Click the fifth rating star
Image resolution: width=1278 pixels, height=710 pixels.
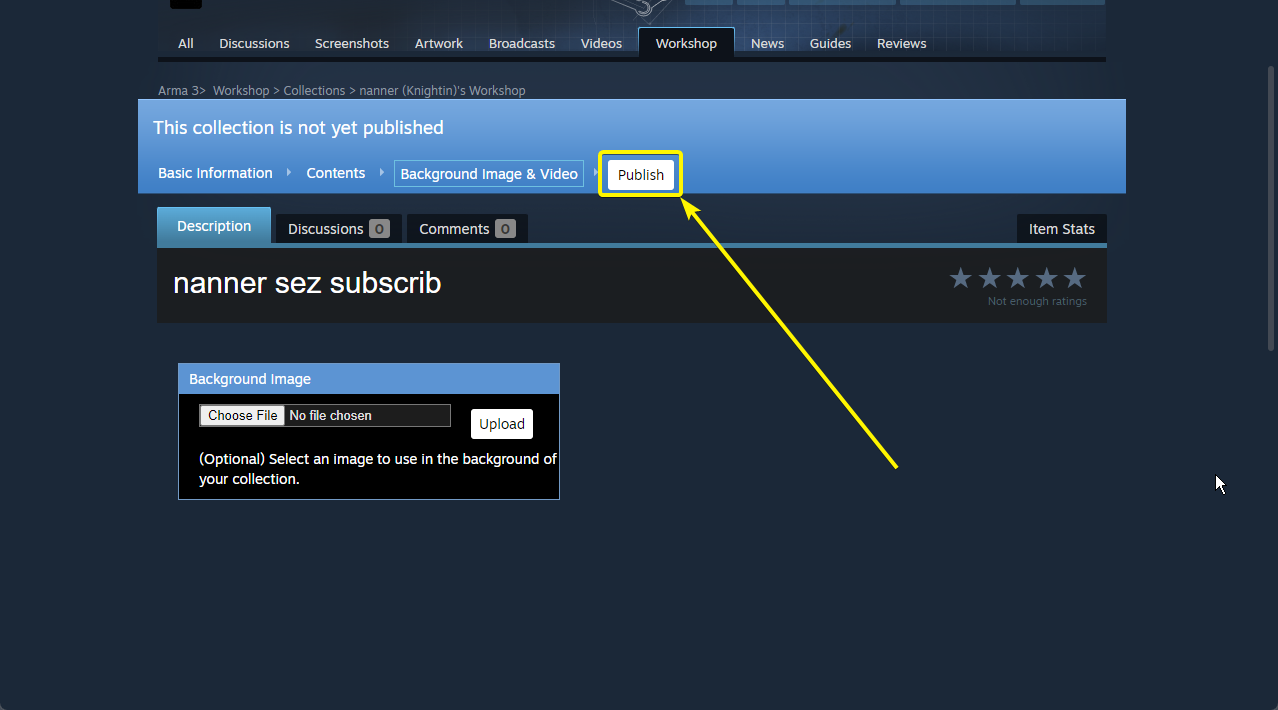pyautogui.click(x=1074, y=278)
